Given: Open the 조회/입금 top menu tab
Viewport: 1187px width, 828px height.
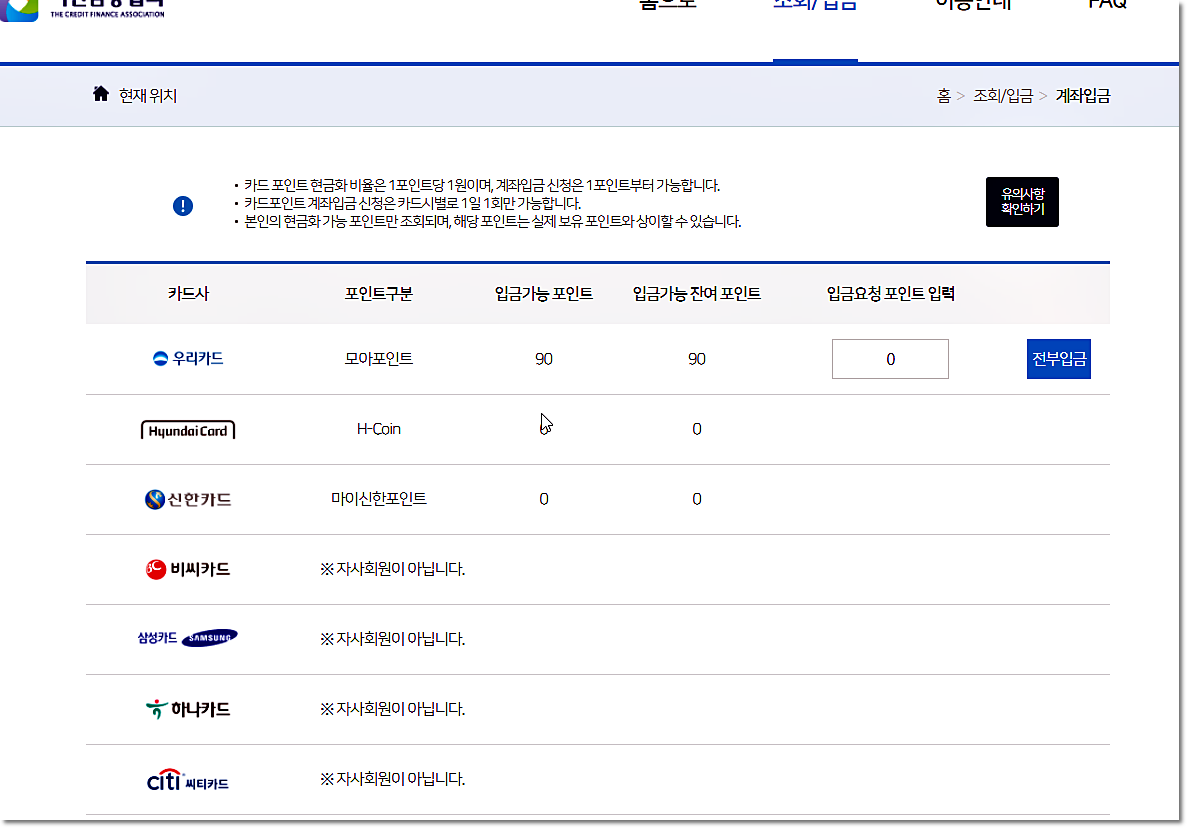Looking at the screenshot, I should point(815,6).
